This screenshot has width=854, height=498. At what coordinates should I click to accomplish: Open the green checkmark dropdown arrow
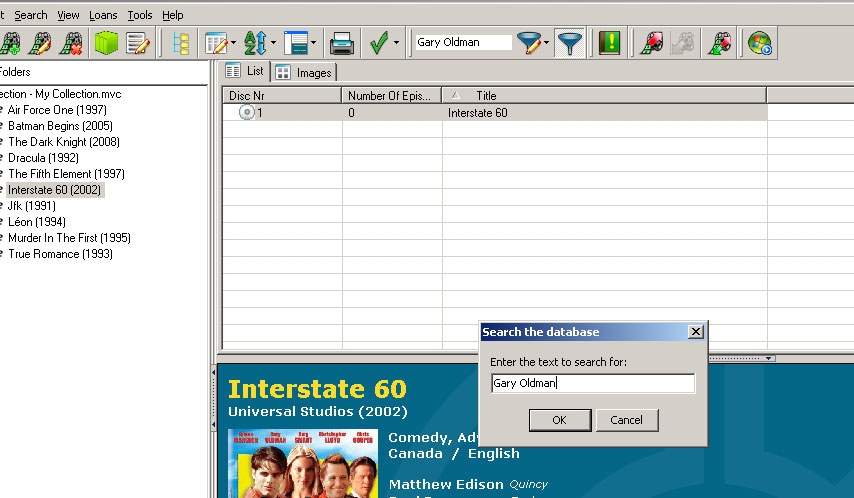396,42
